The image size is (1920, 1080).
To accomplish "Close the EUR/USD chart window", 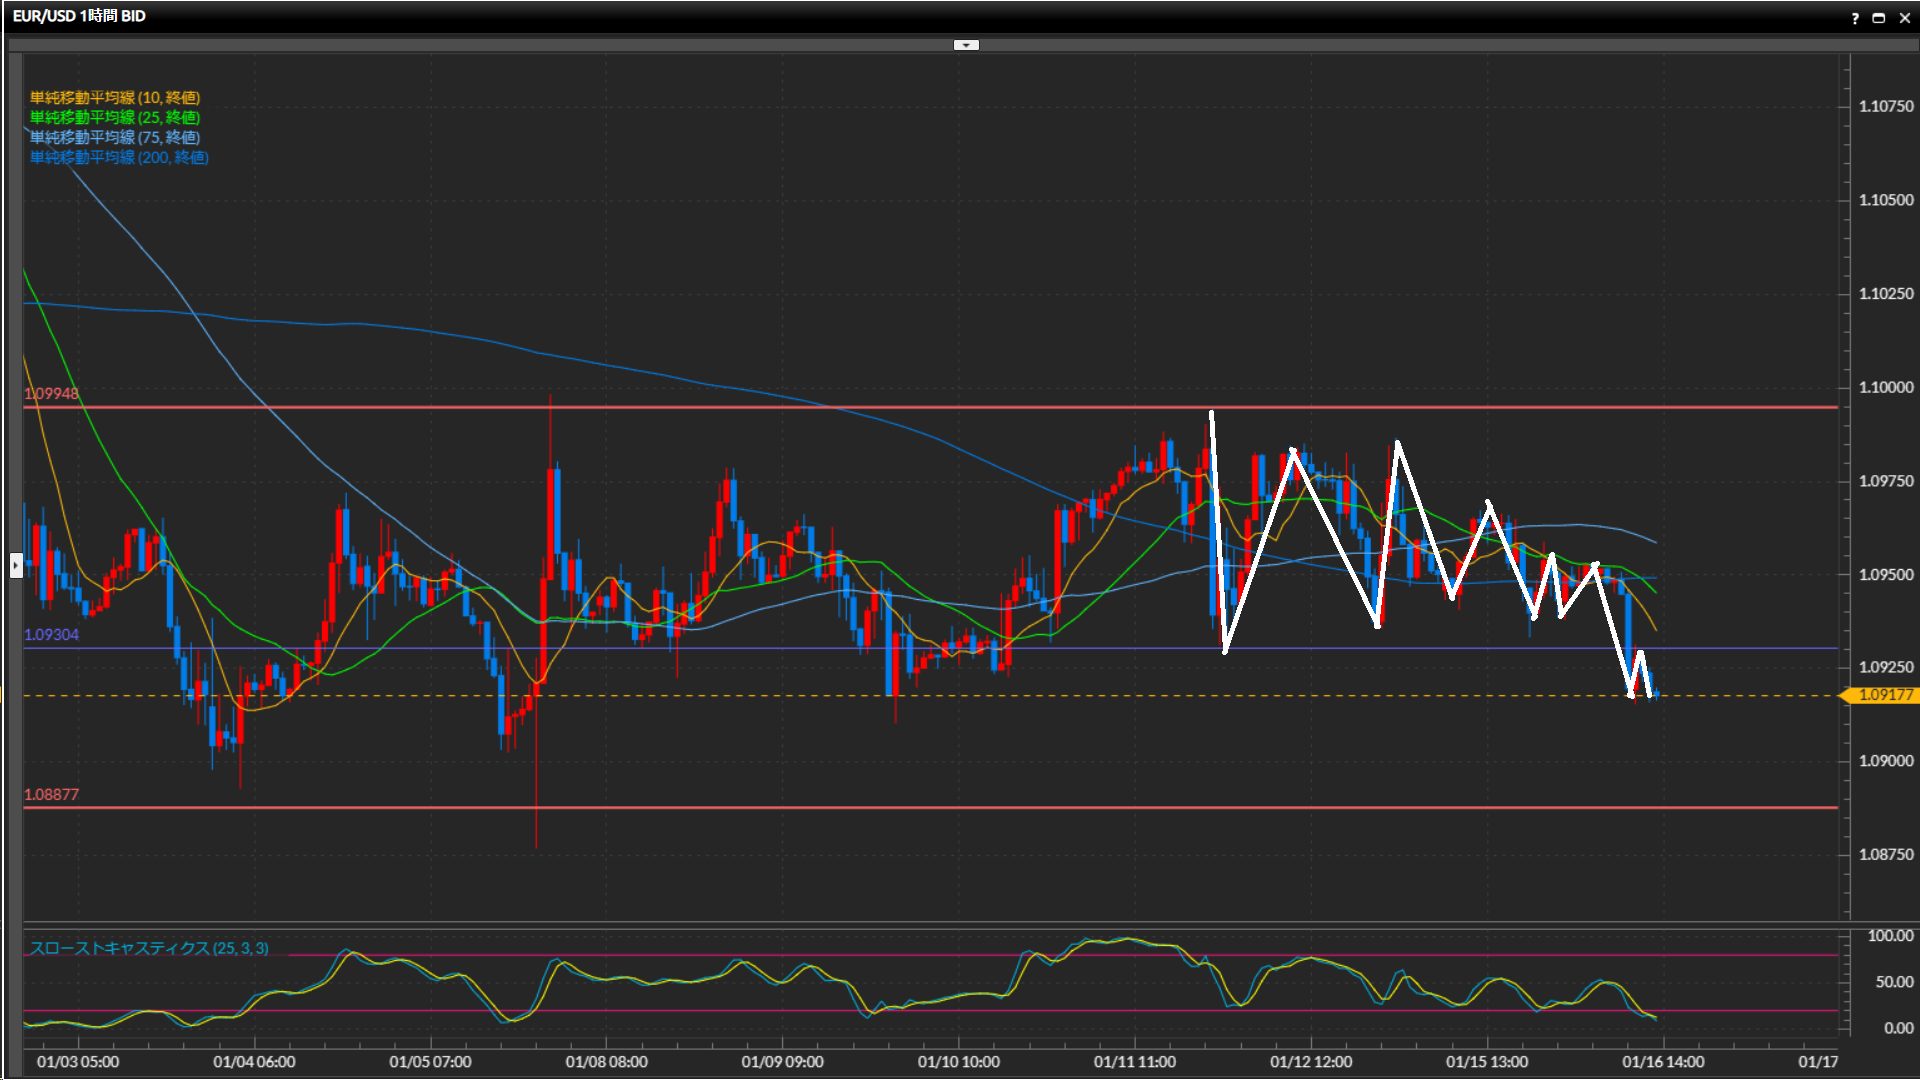I will (x=1904, y=18).
